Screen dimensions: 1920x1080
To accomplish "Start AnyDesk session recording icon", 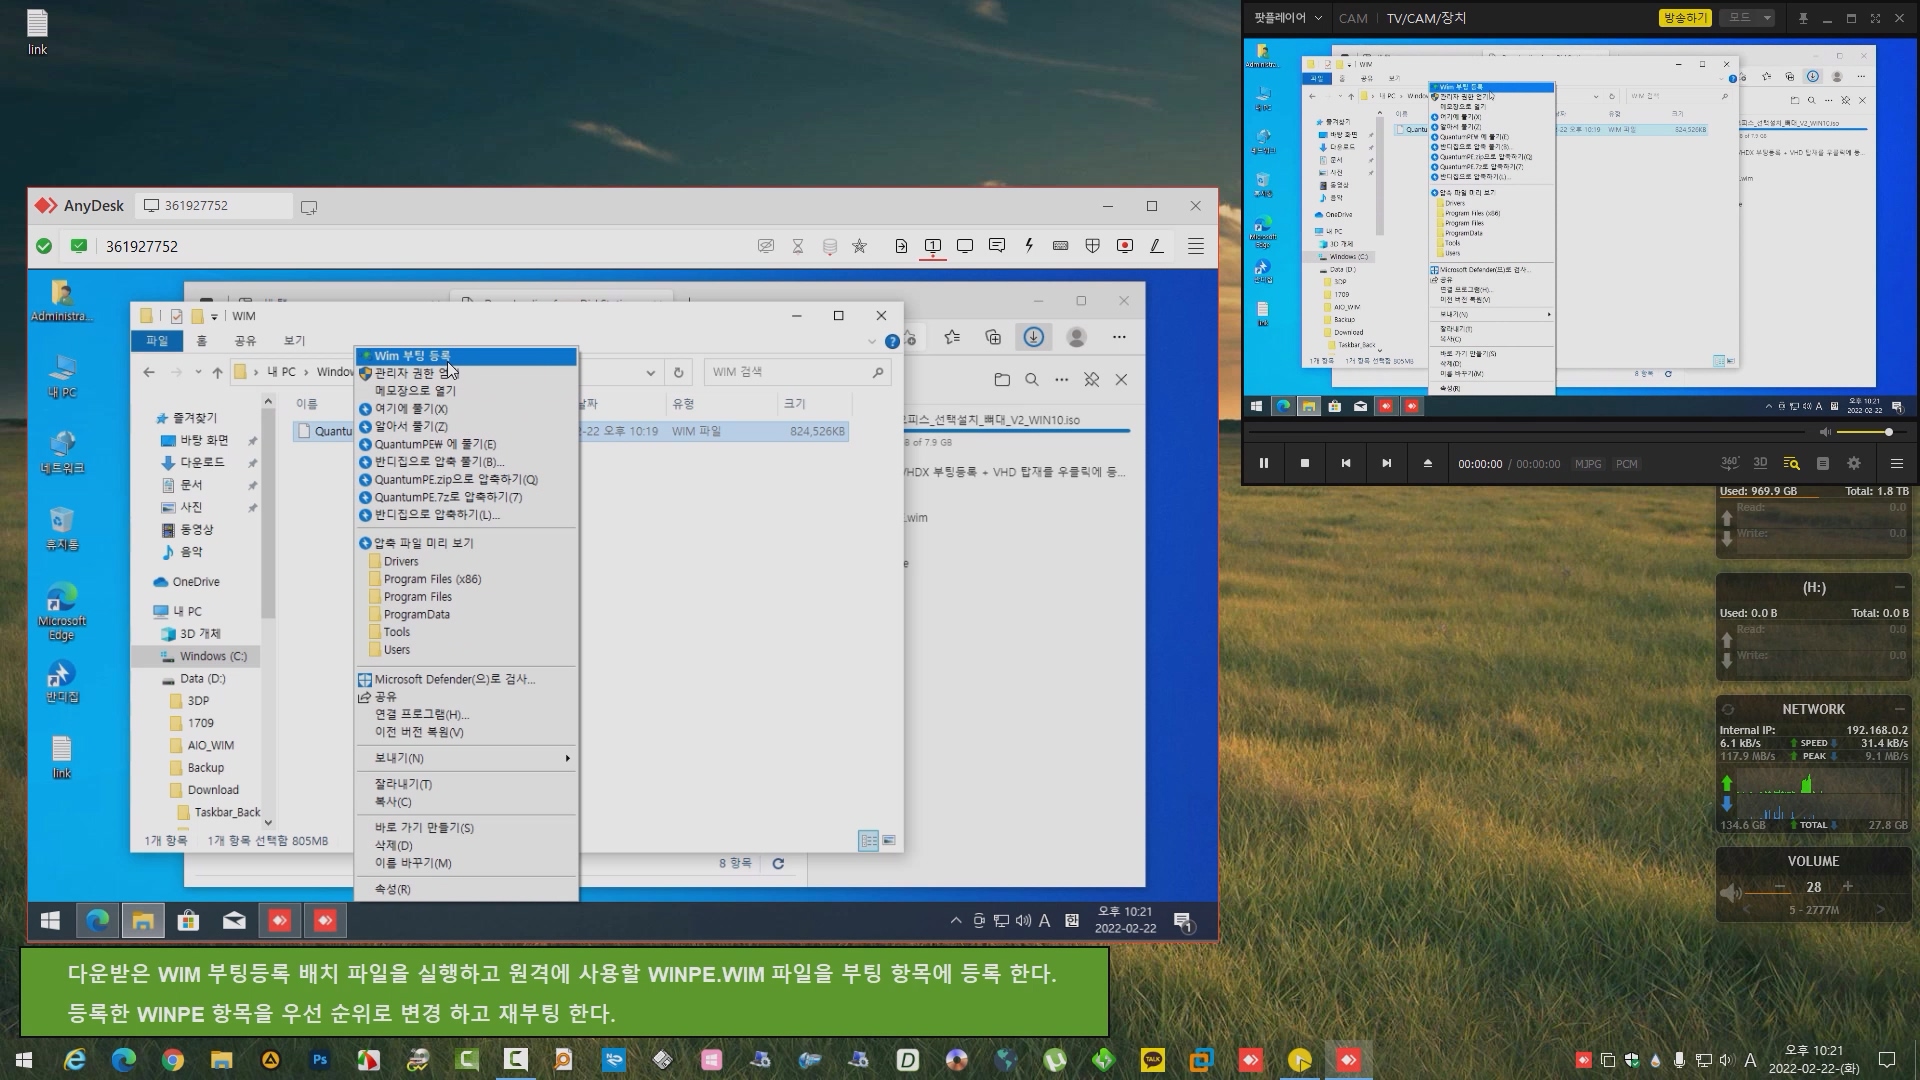I will 1125,246.
